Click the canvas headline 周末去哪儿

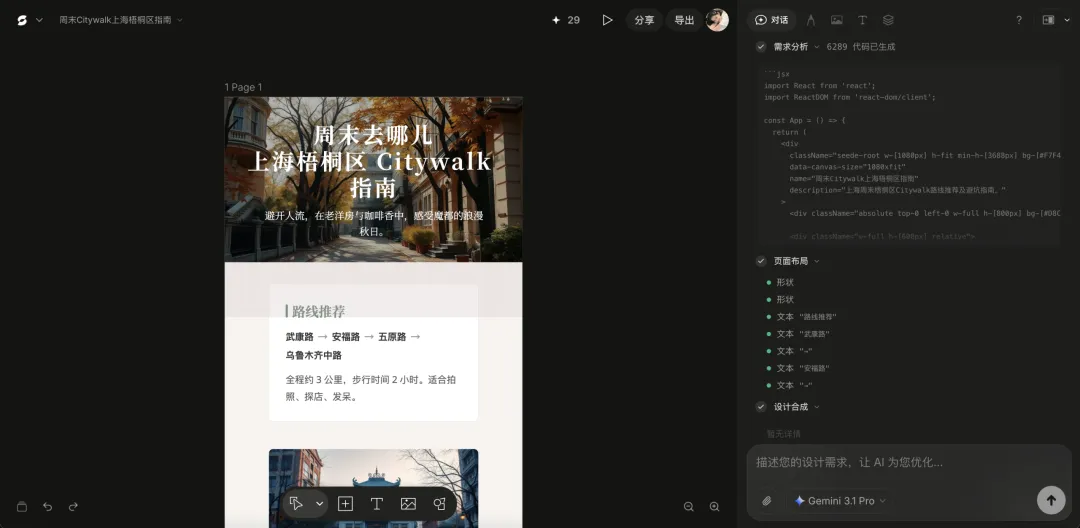click(x=373, y=135)
